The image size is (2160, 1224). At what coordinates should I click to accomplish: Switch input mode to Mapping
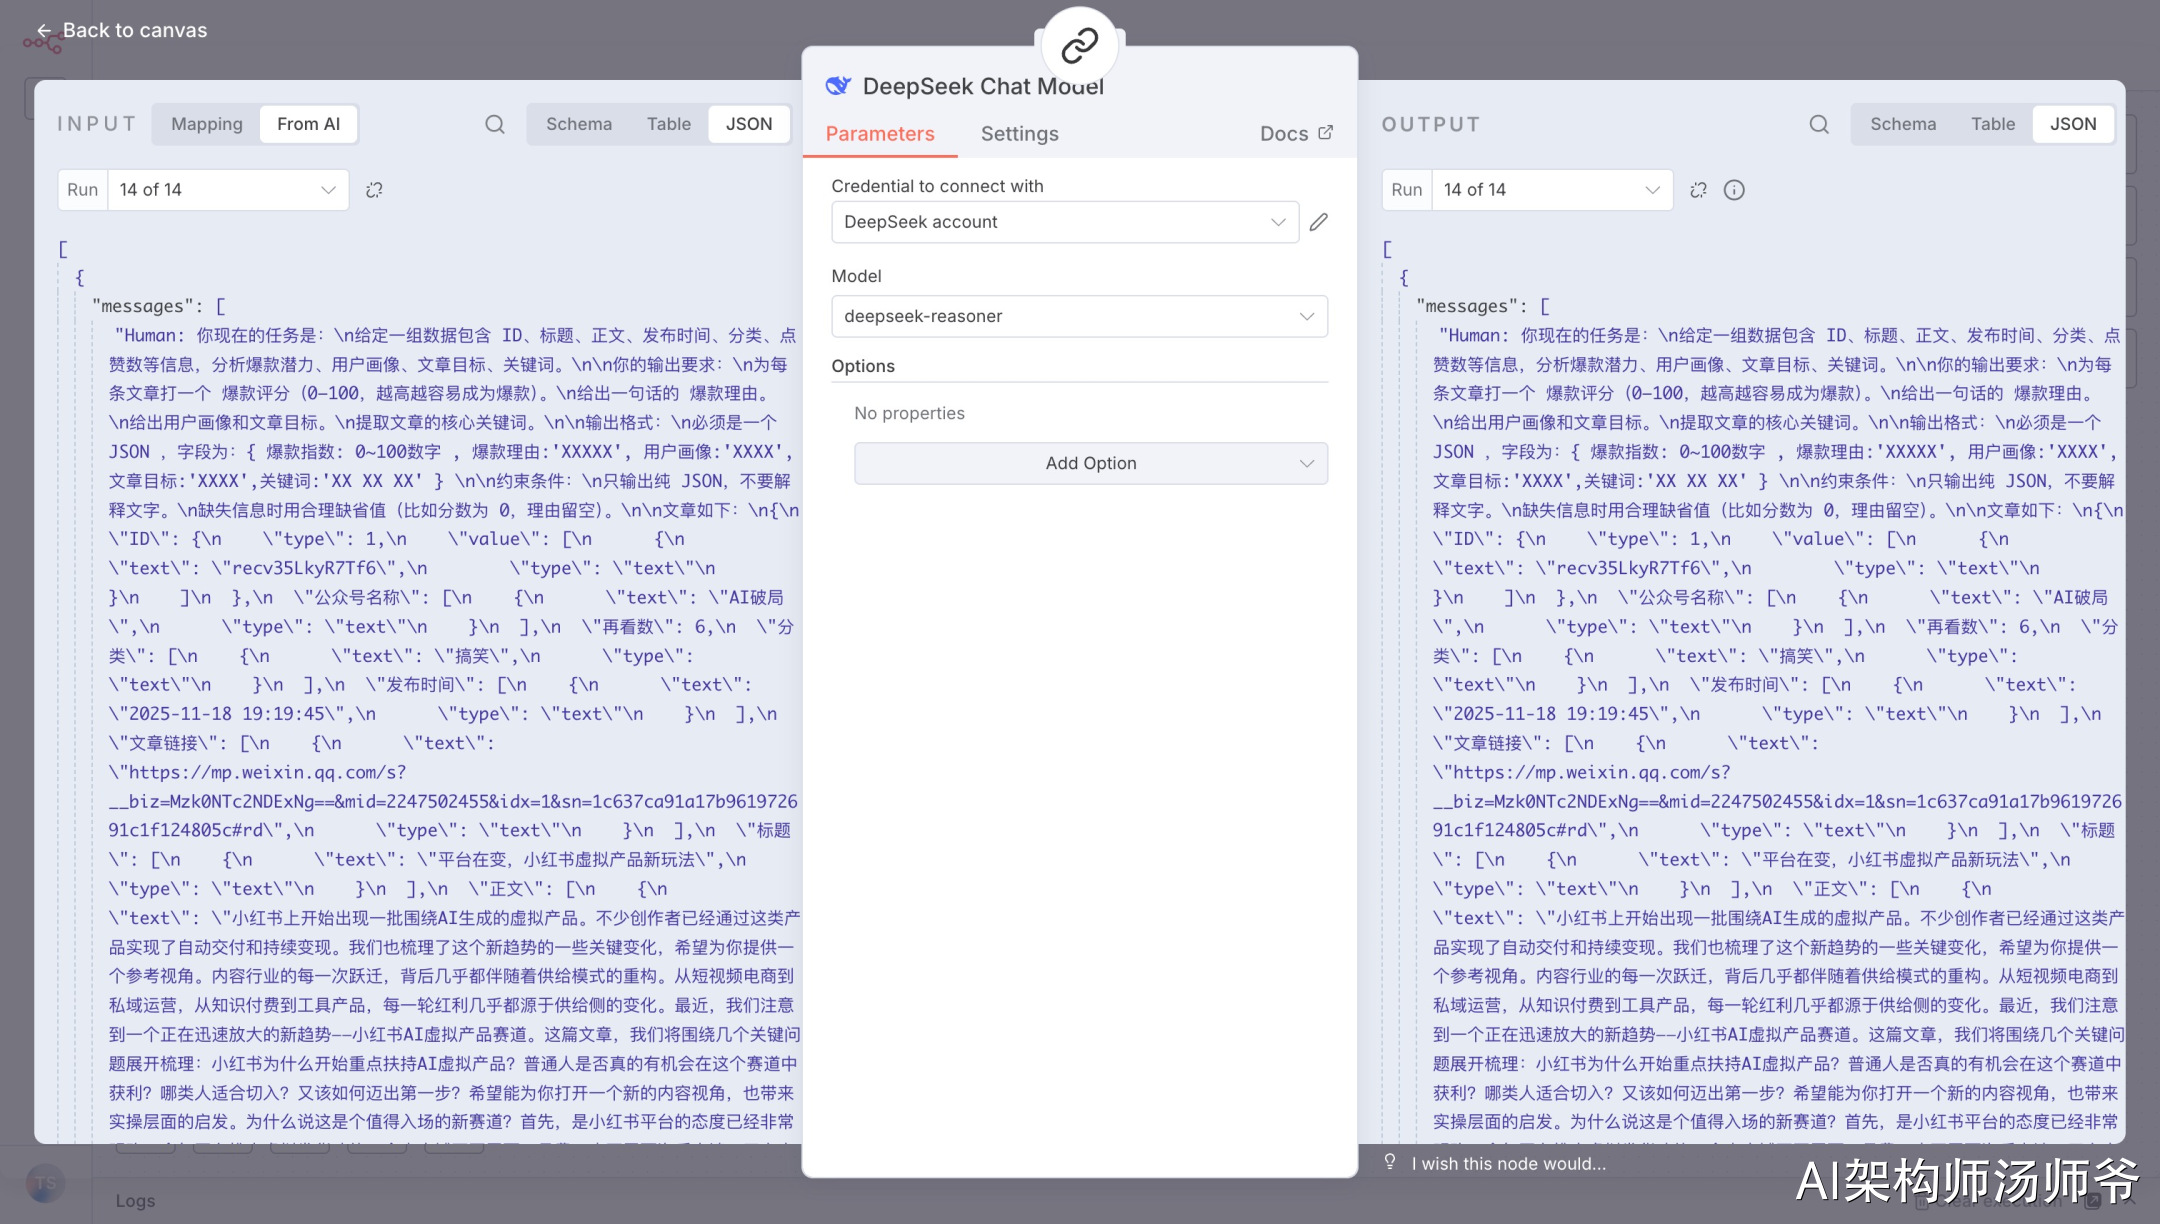[x=207, y=124]
